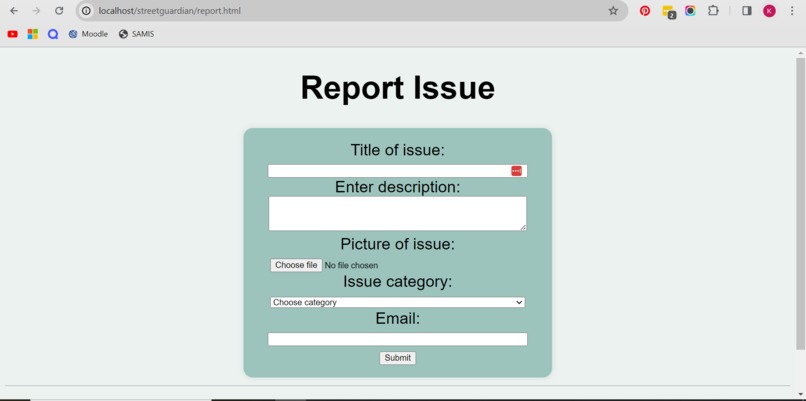Screen dimensions: 806x401
Task: Open the Microsoft bookmark icon
Action: [x=32, y=34]
